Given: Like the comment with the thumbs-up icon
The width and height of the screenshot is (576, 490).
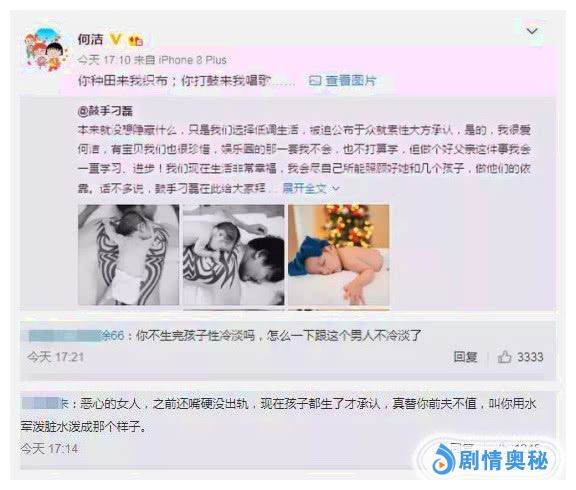Looking at the screenshot, I should [x=504, y=357].
